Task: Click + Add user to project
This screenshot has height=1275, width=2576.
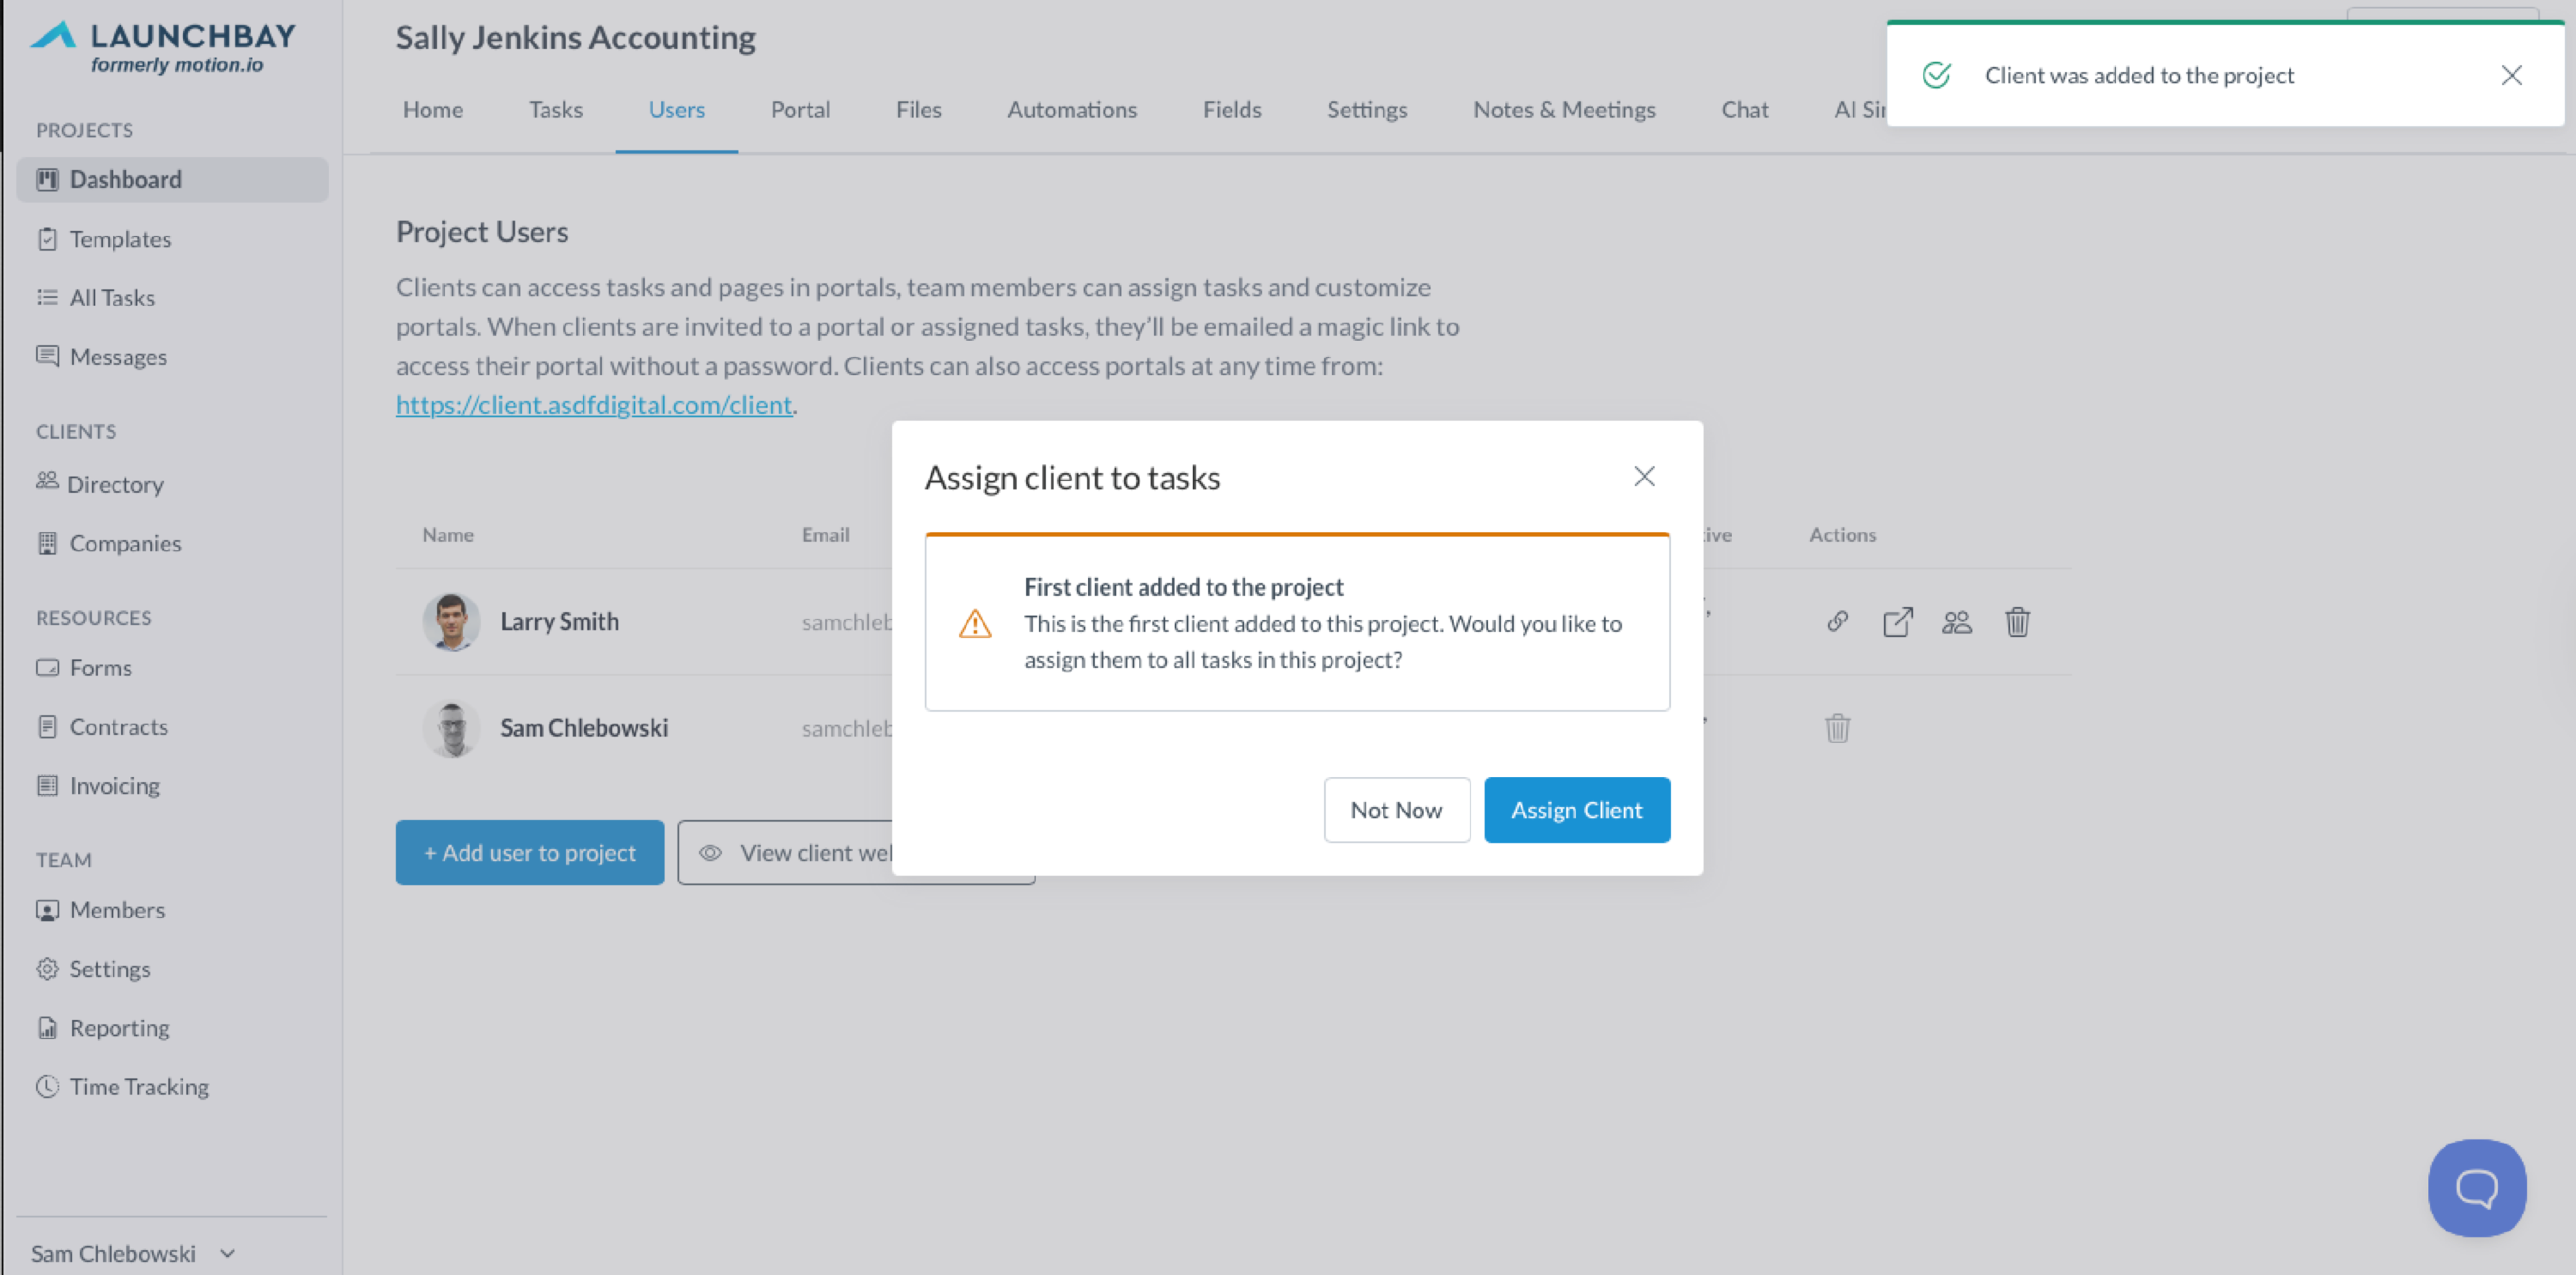Action: [529, 853]
